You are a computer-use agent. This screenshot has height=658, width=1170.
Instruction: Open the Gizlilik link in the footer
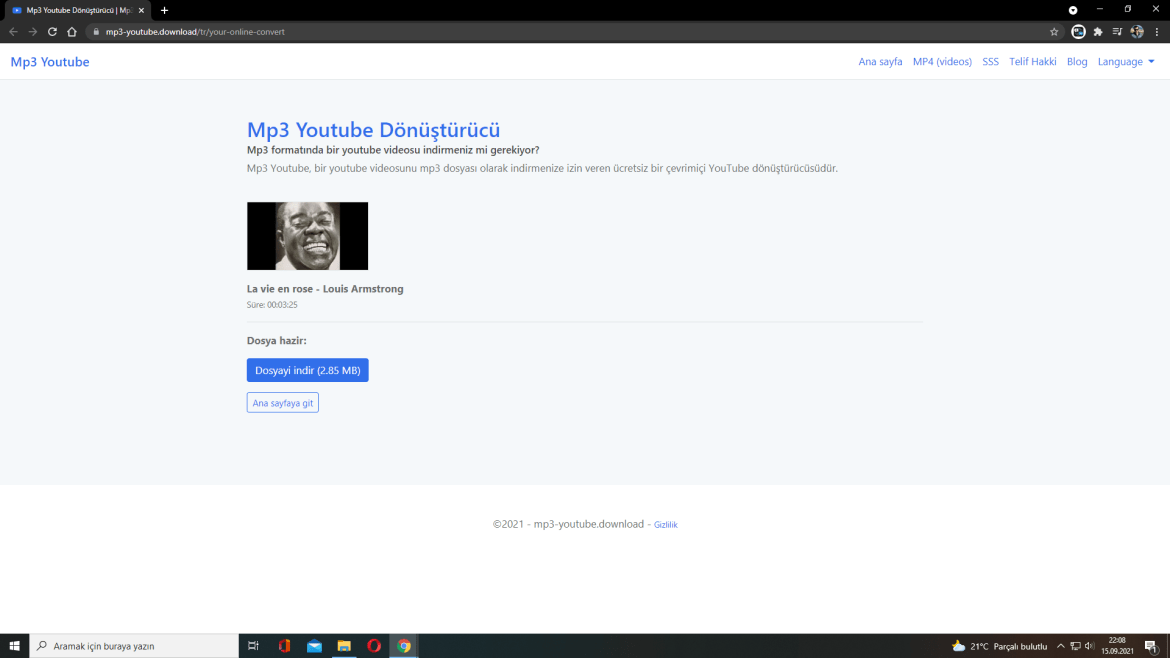665,523
